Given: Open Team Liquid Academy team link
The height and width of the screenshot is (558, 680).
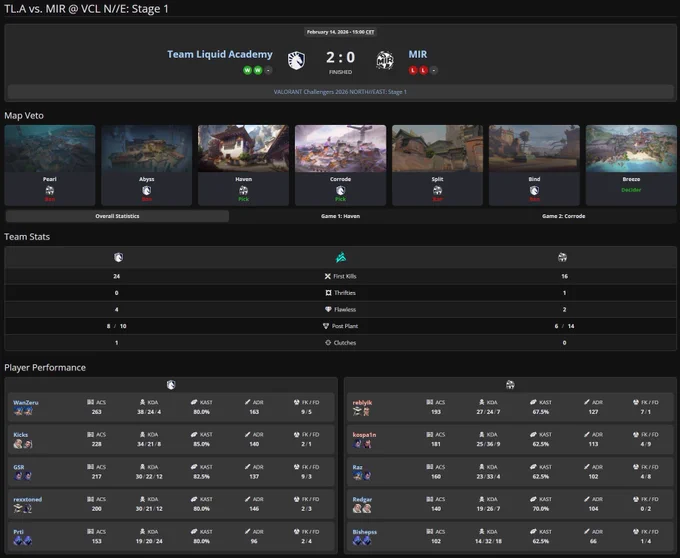Looking at the screenshot, I should pos(220,54).
